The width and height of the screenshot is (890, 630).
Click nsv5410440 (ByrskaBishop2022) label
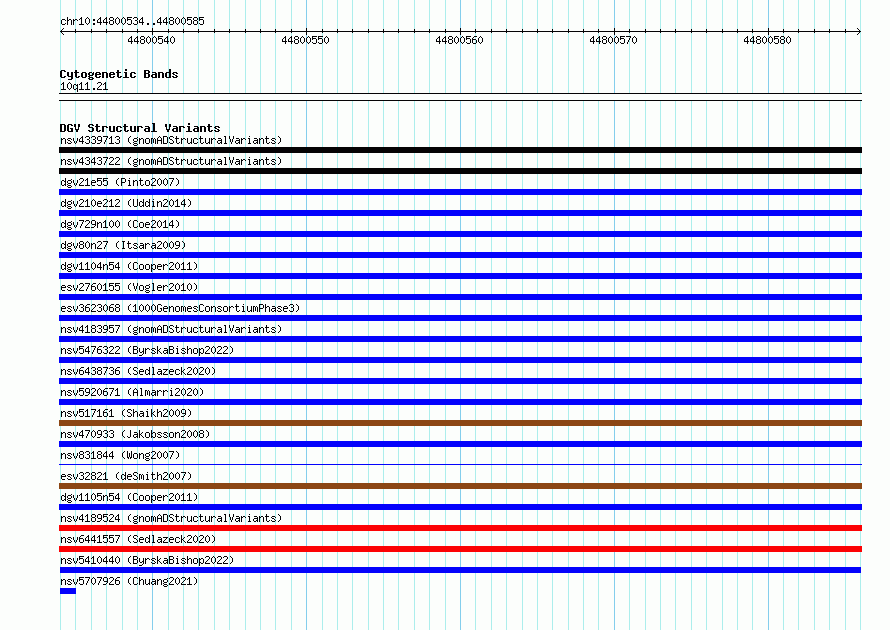(x=147, y=560)
